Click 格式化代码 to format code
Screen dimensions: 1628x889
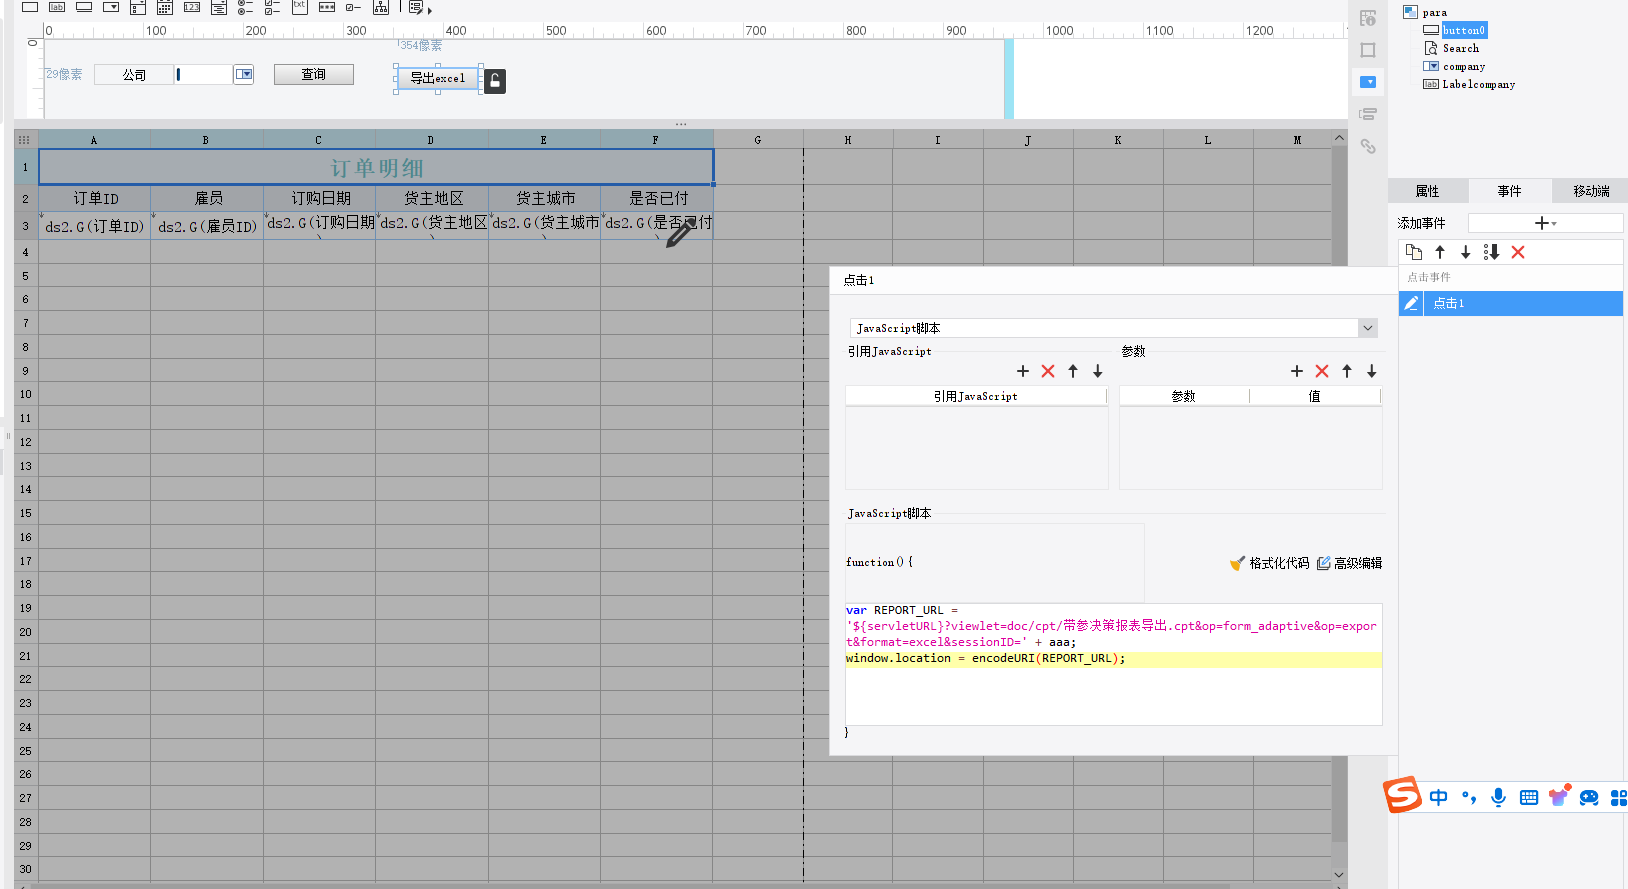1270,563
